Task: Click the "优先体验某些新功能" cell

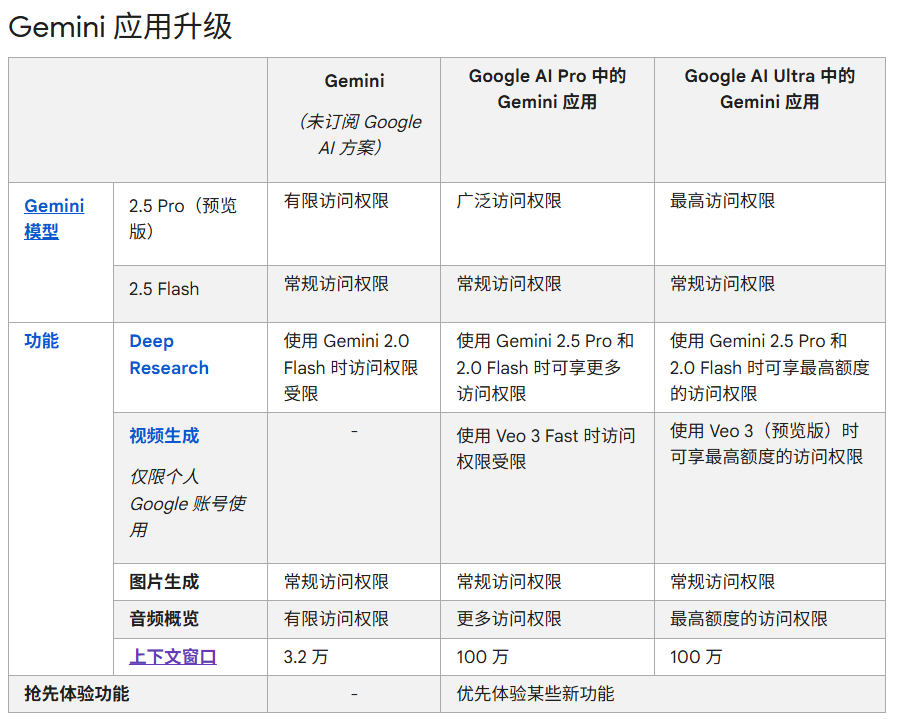Action: coord(536,693)
